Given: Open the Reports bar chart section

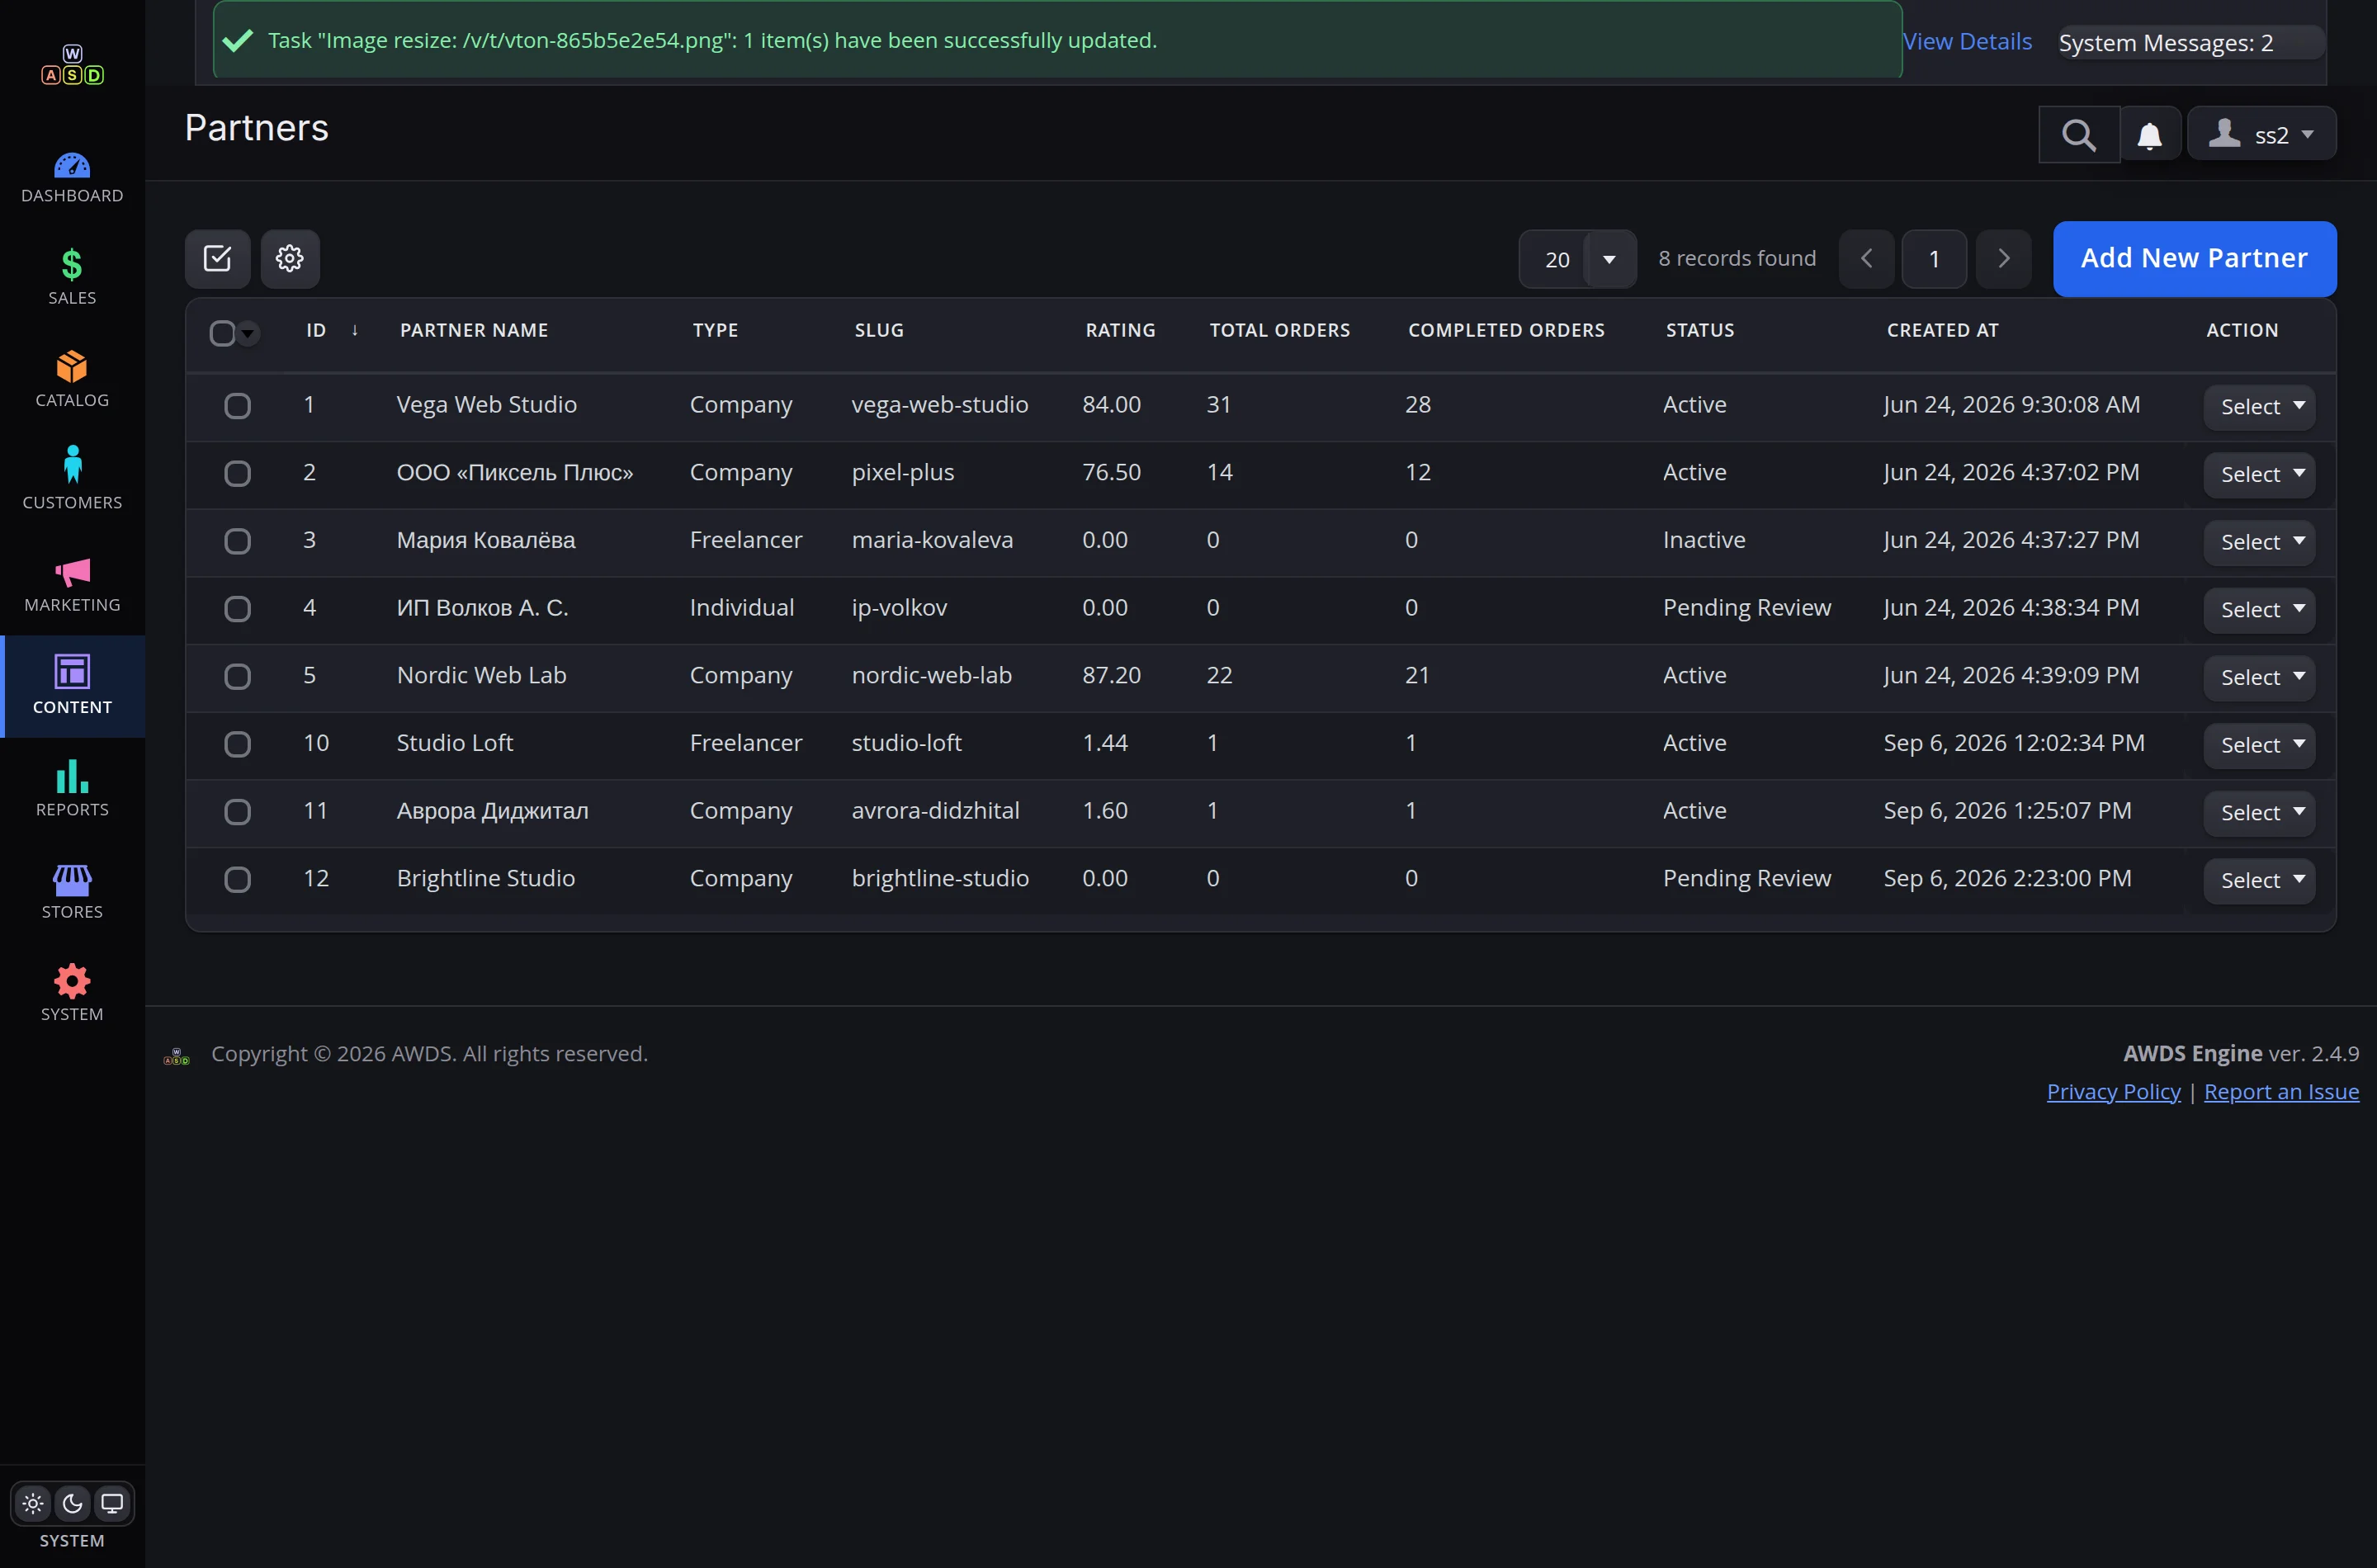Looking at the screenshot, I should coord(72,790).
